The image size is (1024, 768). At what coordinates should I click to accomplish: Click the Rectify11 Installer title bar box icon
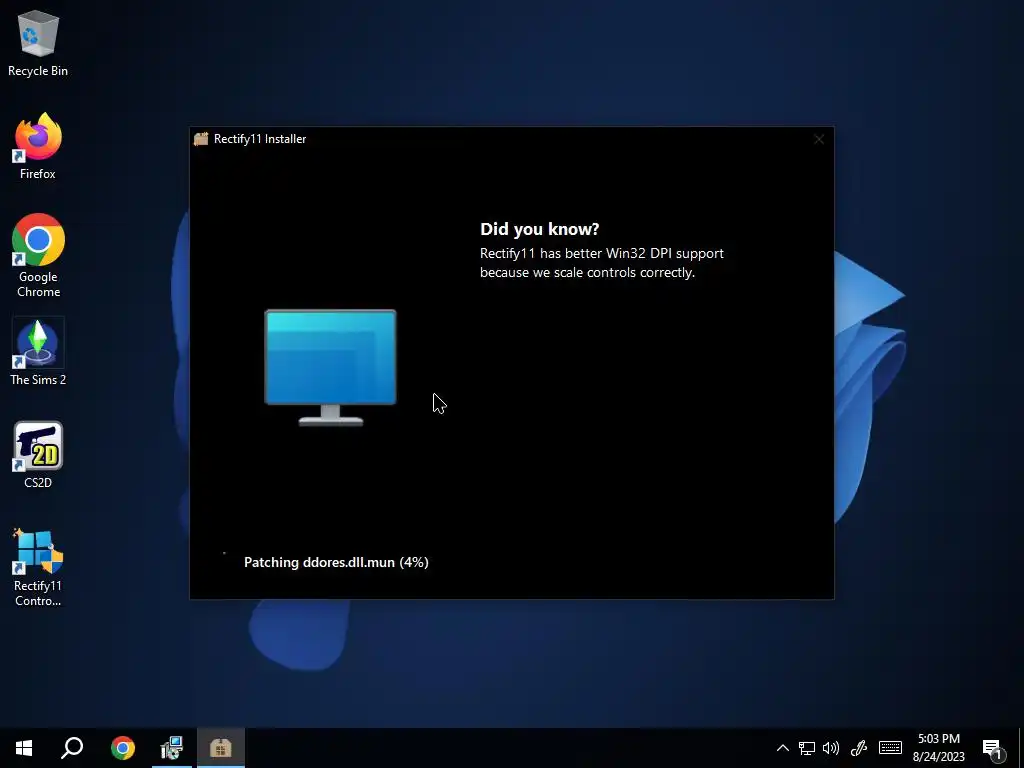[201, 138]
